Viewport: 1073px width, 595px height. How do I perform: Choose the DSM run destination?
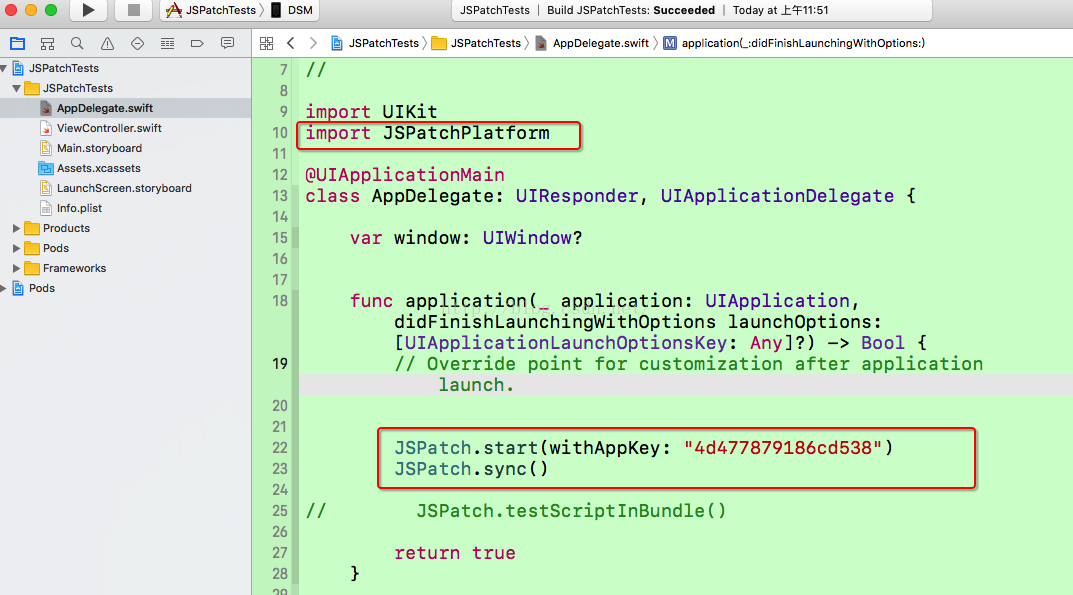coord(292,10)
